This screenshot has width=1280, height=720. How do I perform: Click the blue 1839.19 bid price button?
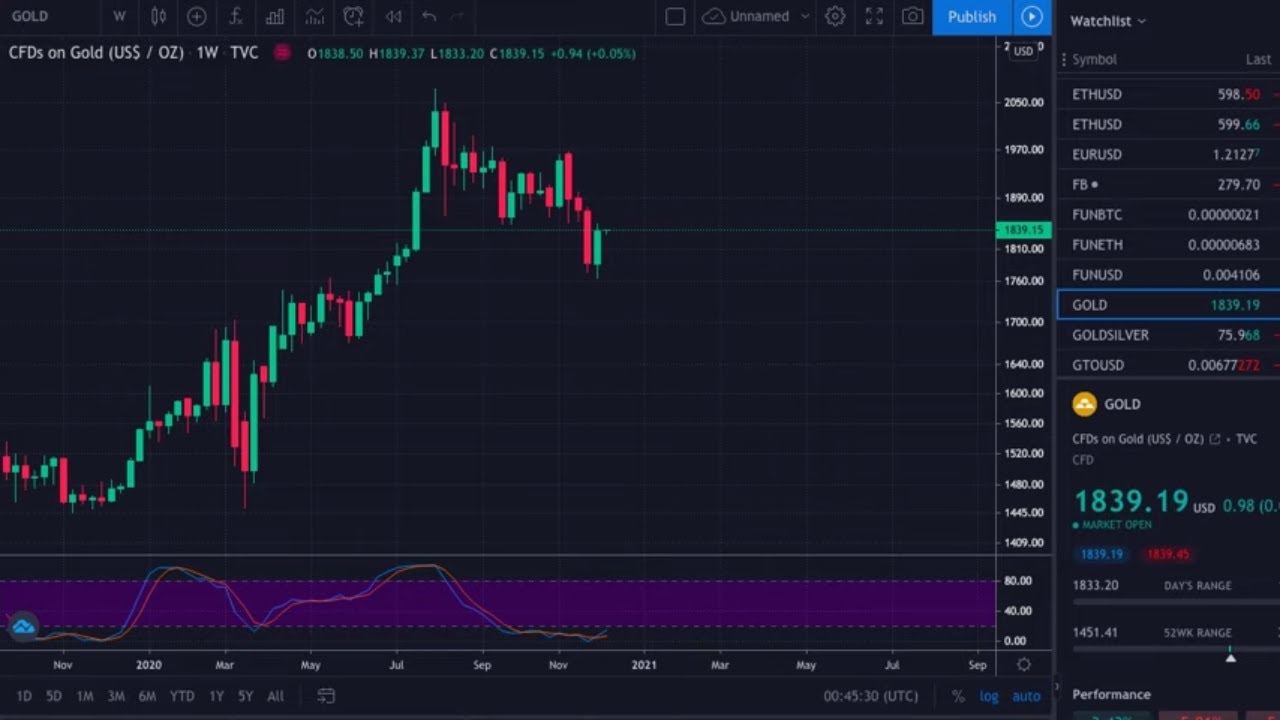click(x=1101, y=554)
